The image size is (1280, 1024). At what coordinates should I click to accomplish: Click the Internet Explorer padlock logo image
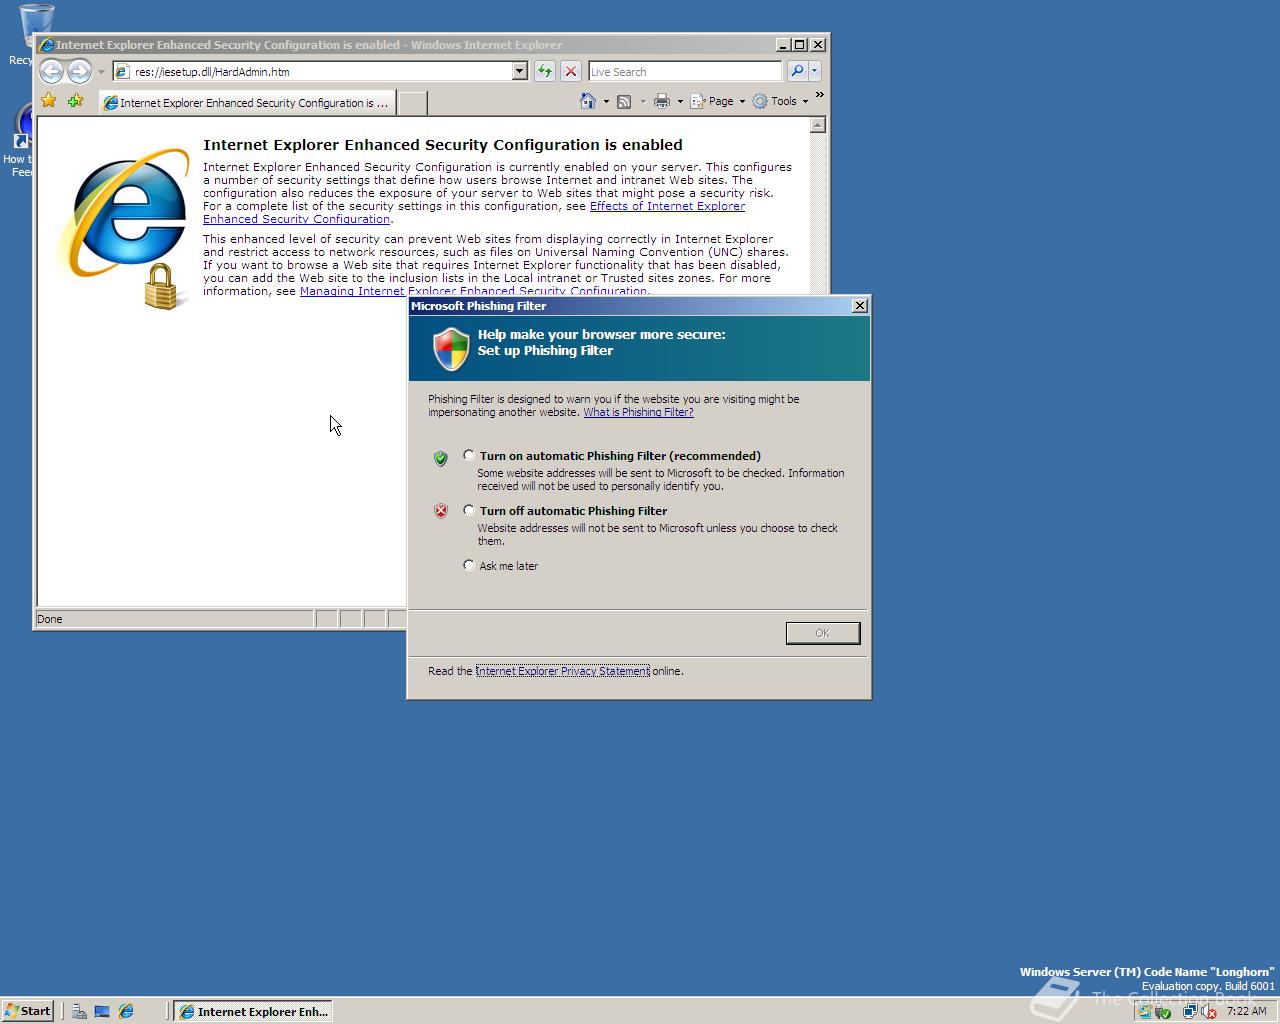[126, 228]
